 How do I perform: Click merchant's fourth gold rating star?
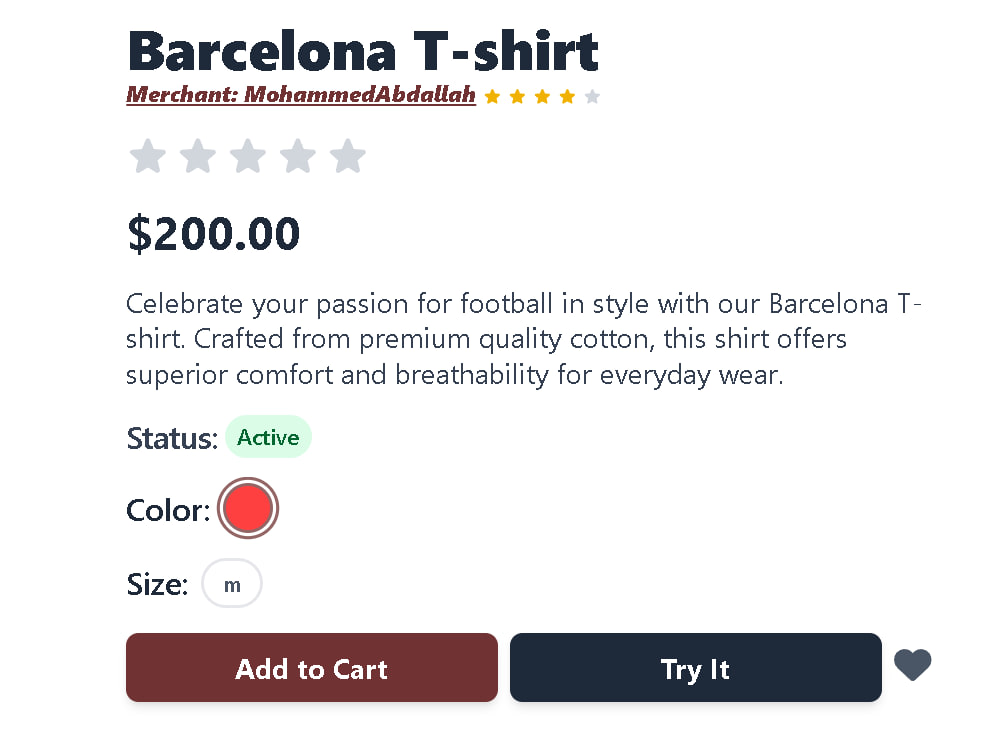[567, 96]
